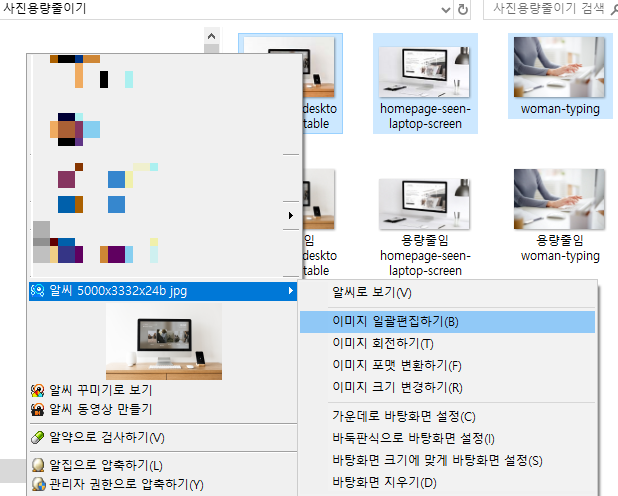Click the search magnifier icon
618x496 pixels.
[614, 9]
